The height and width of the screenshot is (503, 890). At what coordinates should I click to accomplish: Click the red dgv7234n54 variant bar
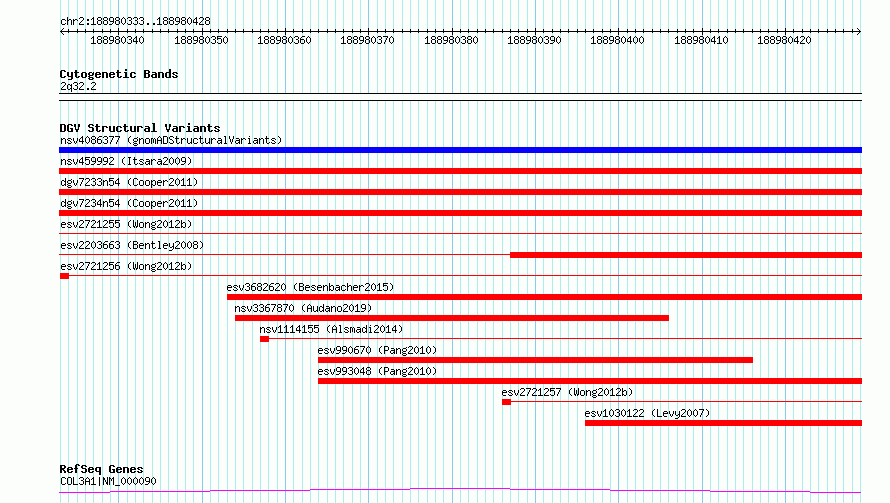point(460,213)
